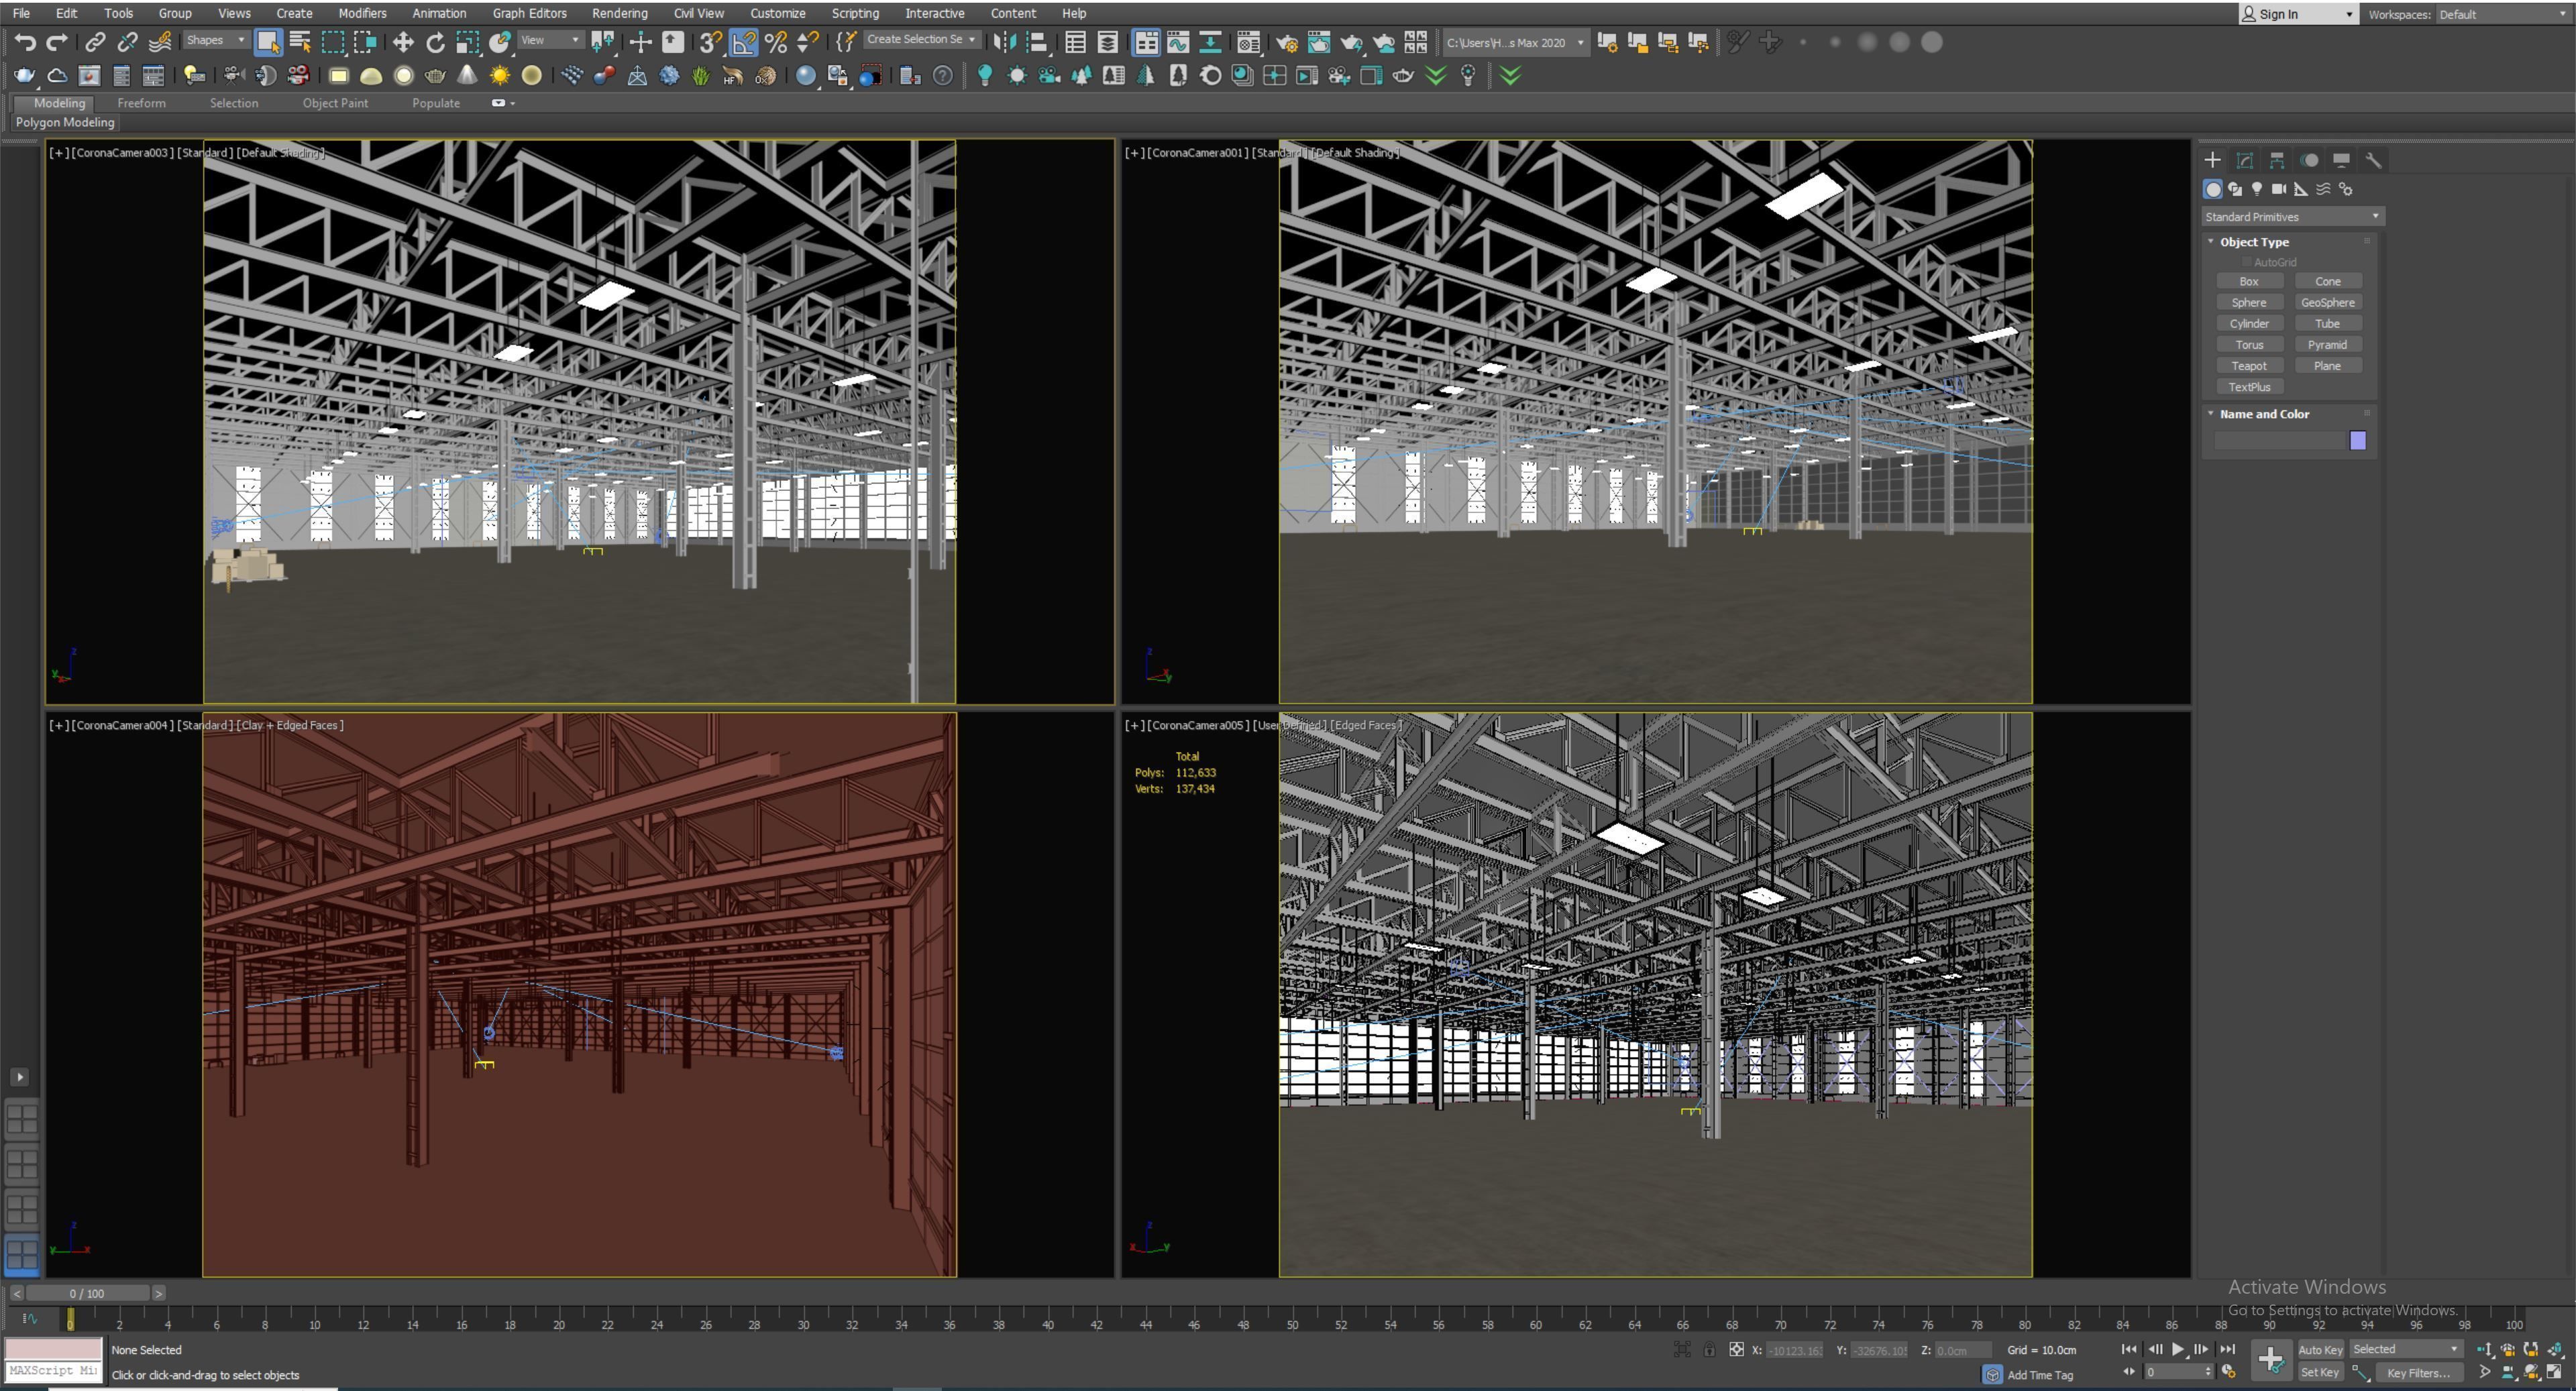Activate the Select and Rotate tool
This screenshot has width=2576, height=1391.
pos(435,42)
